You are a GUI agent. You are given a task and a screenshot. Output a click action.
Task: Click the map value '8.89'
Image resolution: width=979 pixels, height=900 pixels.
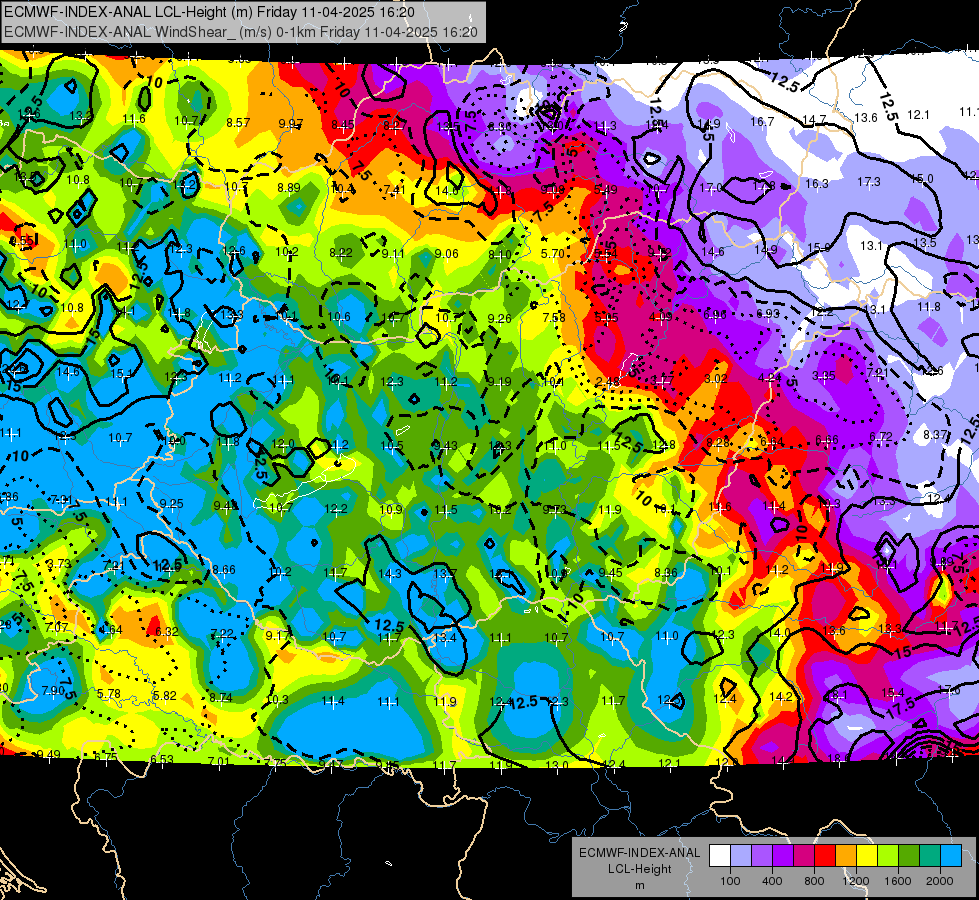click(289, 188)
